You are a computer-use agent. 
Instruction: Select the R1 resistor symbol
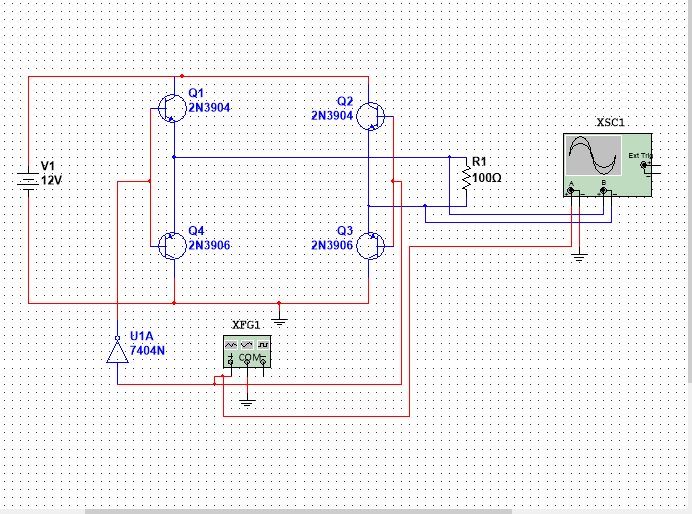(x=466, y=178)
